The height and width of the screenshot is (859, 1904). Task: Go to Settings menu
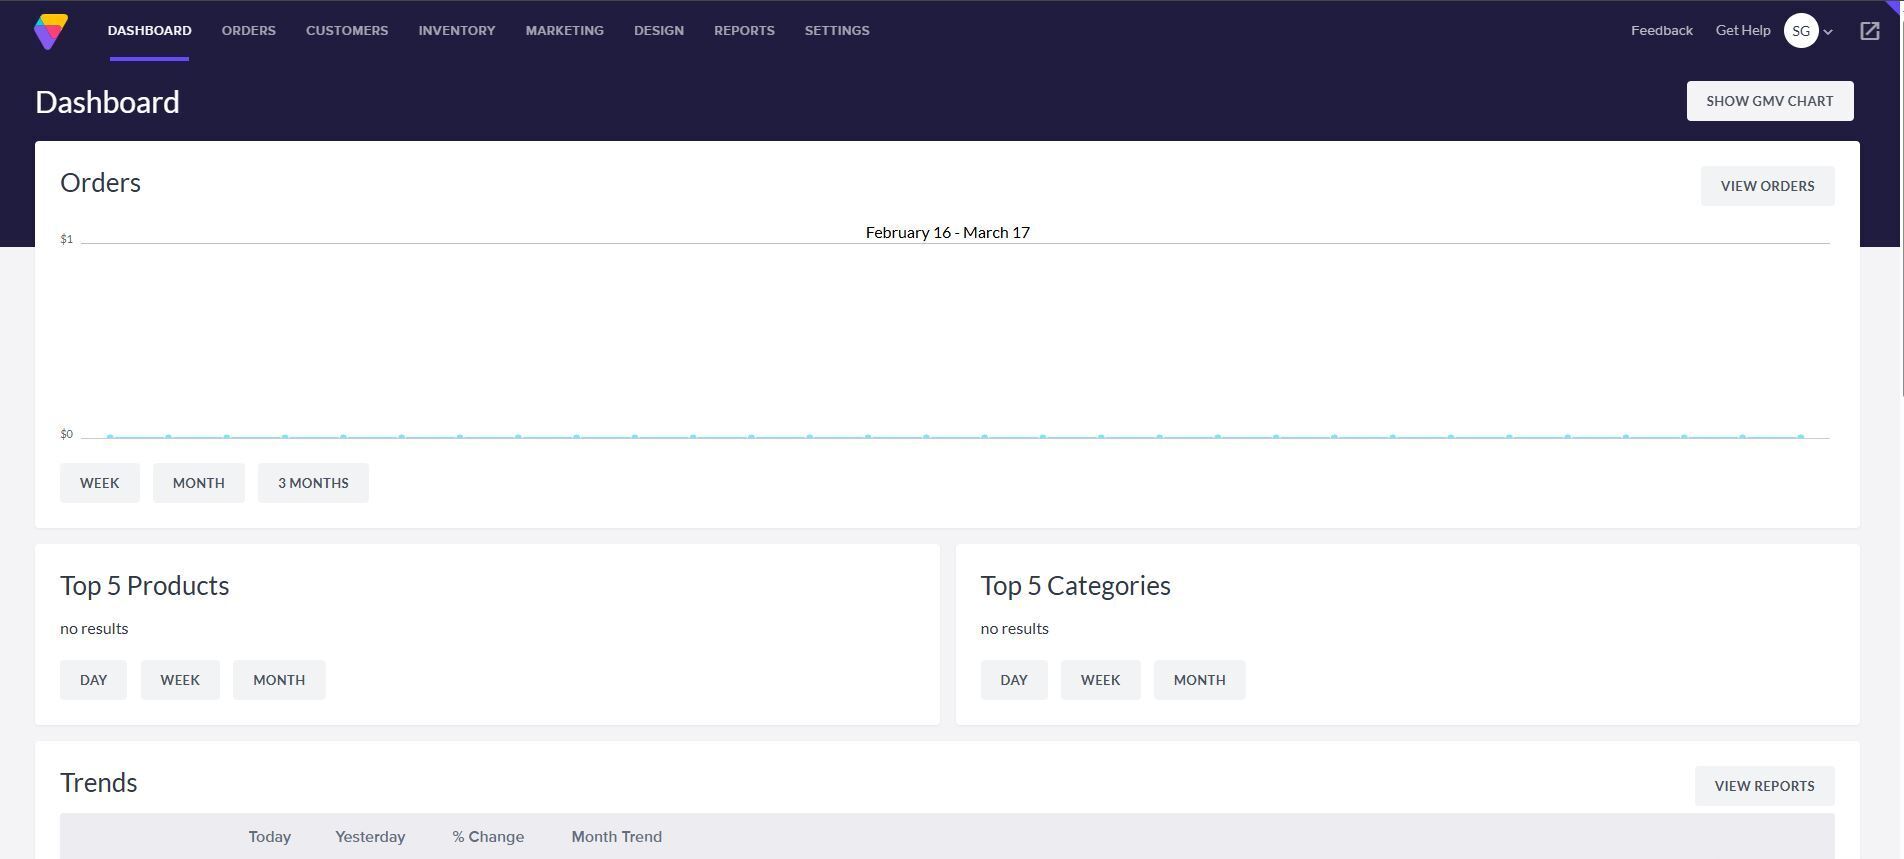point(837,31)
